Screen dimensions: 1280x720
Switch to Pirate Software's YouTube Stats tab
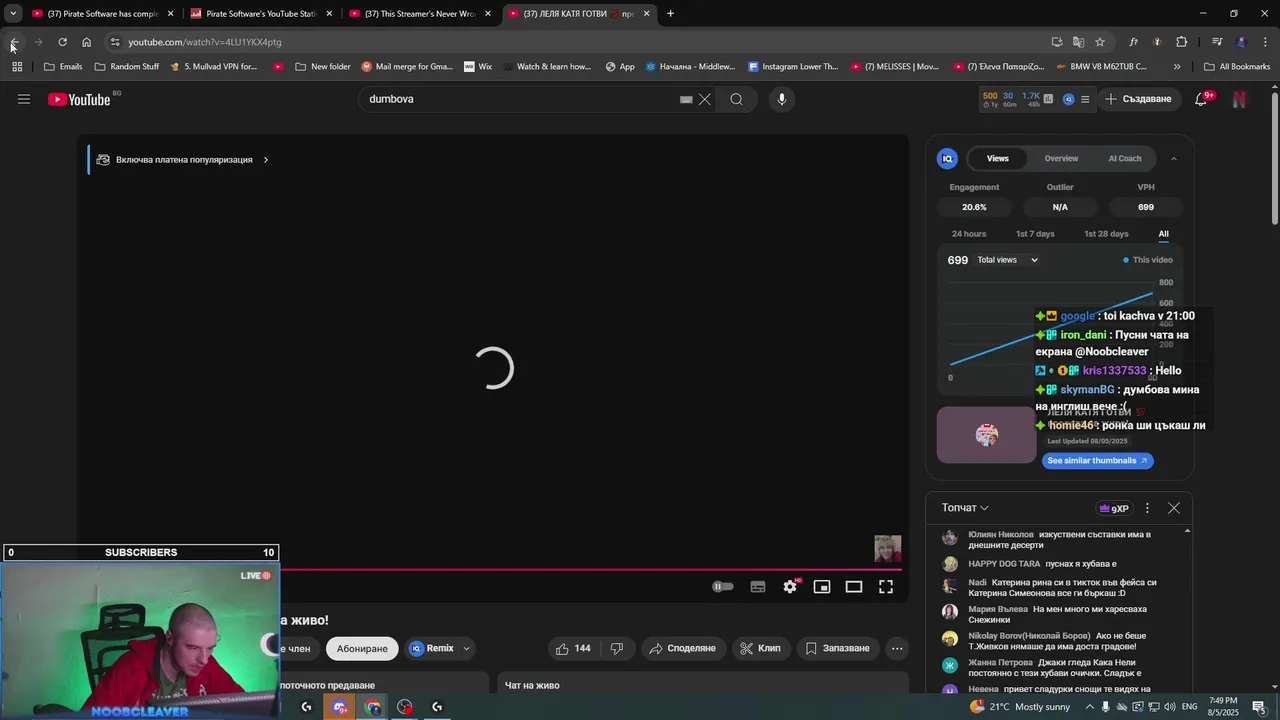point(261,14)
